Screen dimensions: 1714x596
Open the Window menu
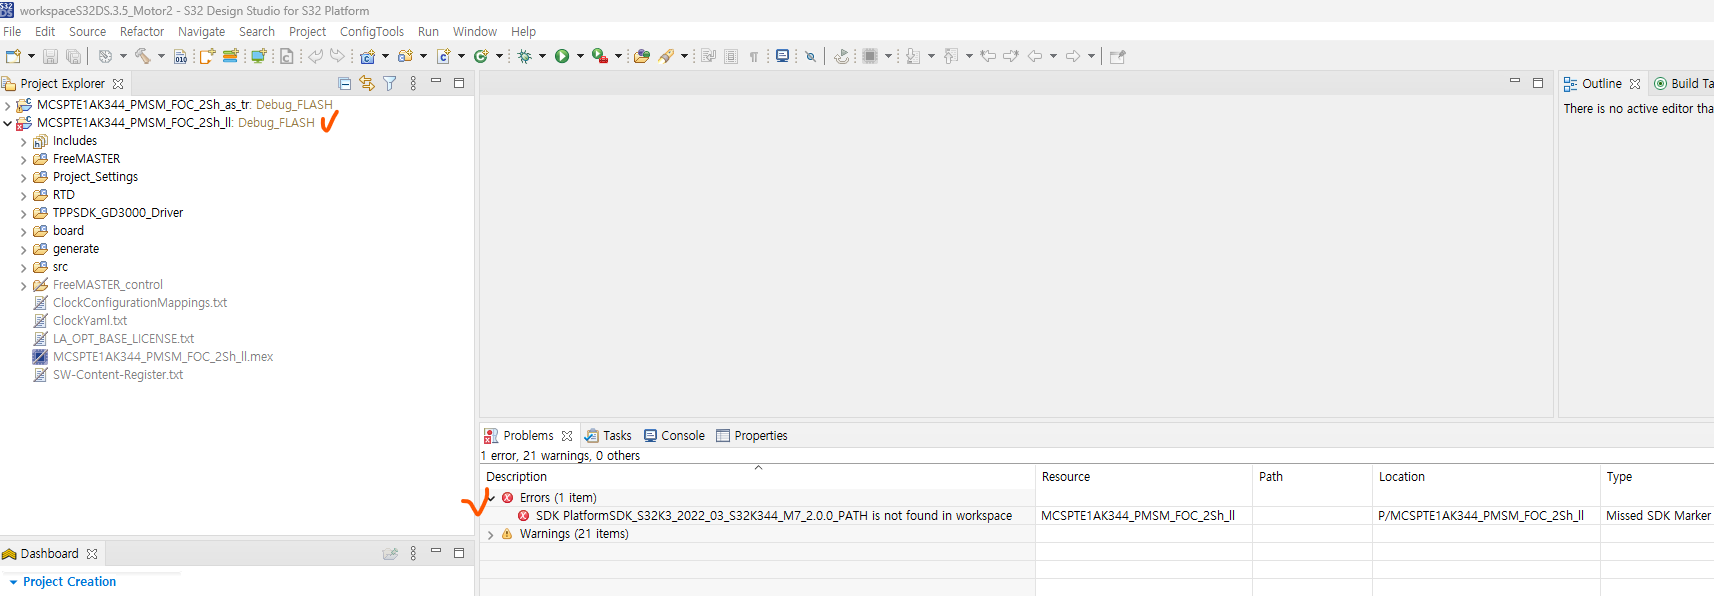coord(475,32)
